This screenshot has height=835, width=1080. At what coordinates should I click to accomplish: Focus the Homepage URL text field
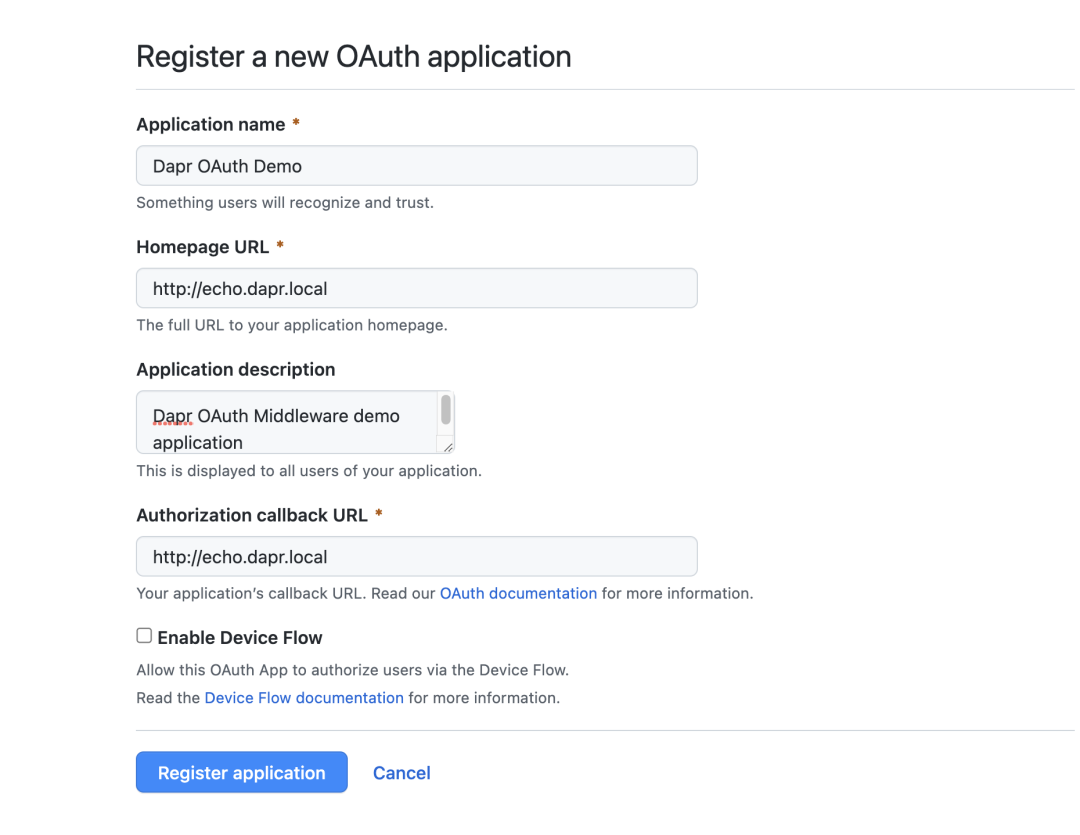(x=417, y=288)
